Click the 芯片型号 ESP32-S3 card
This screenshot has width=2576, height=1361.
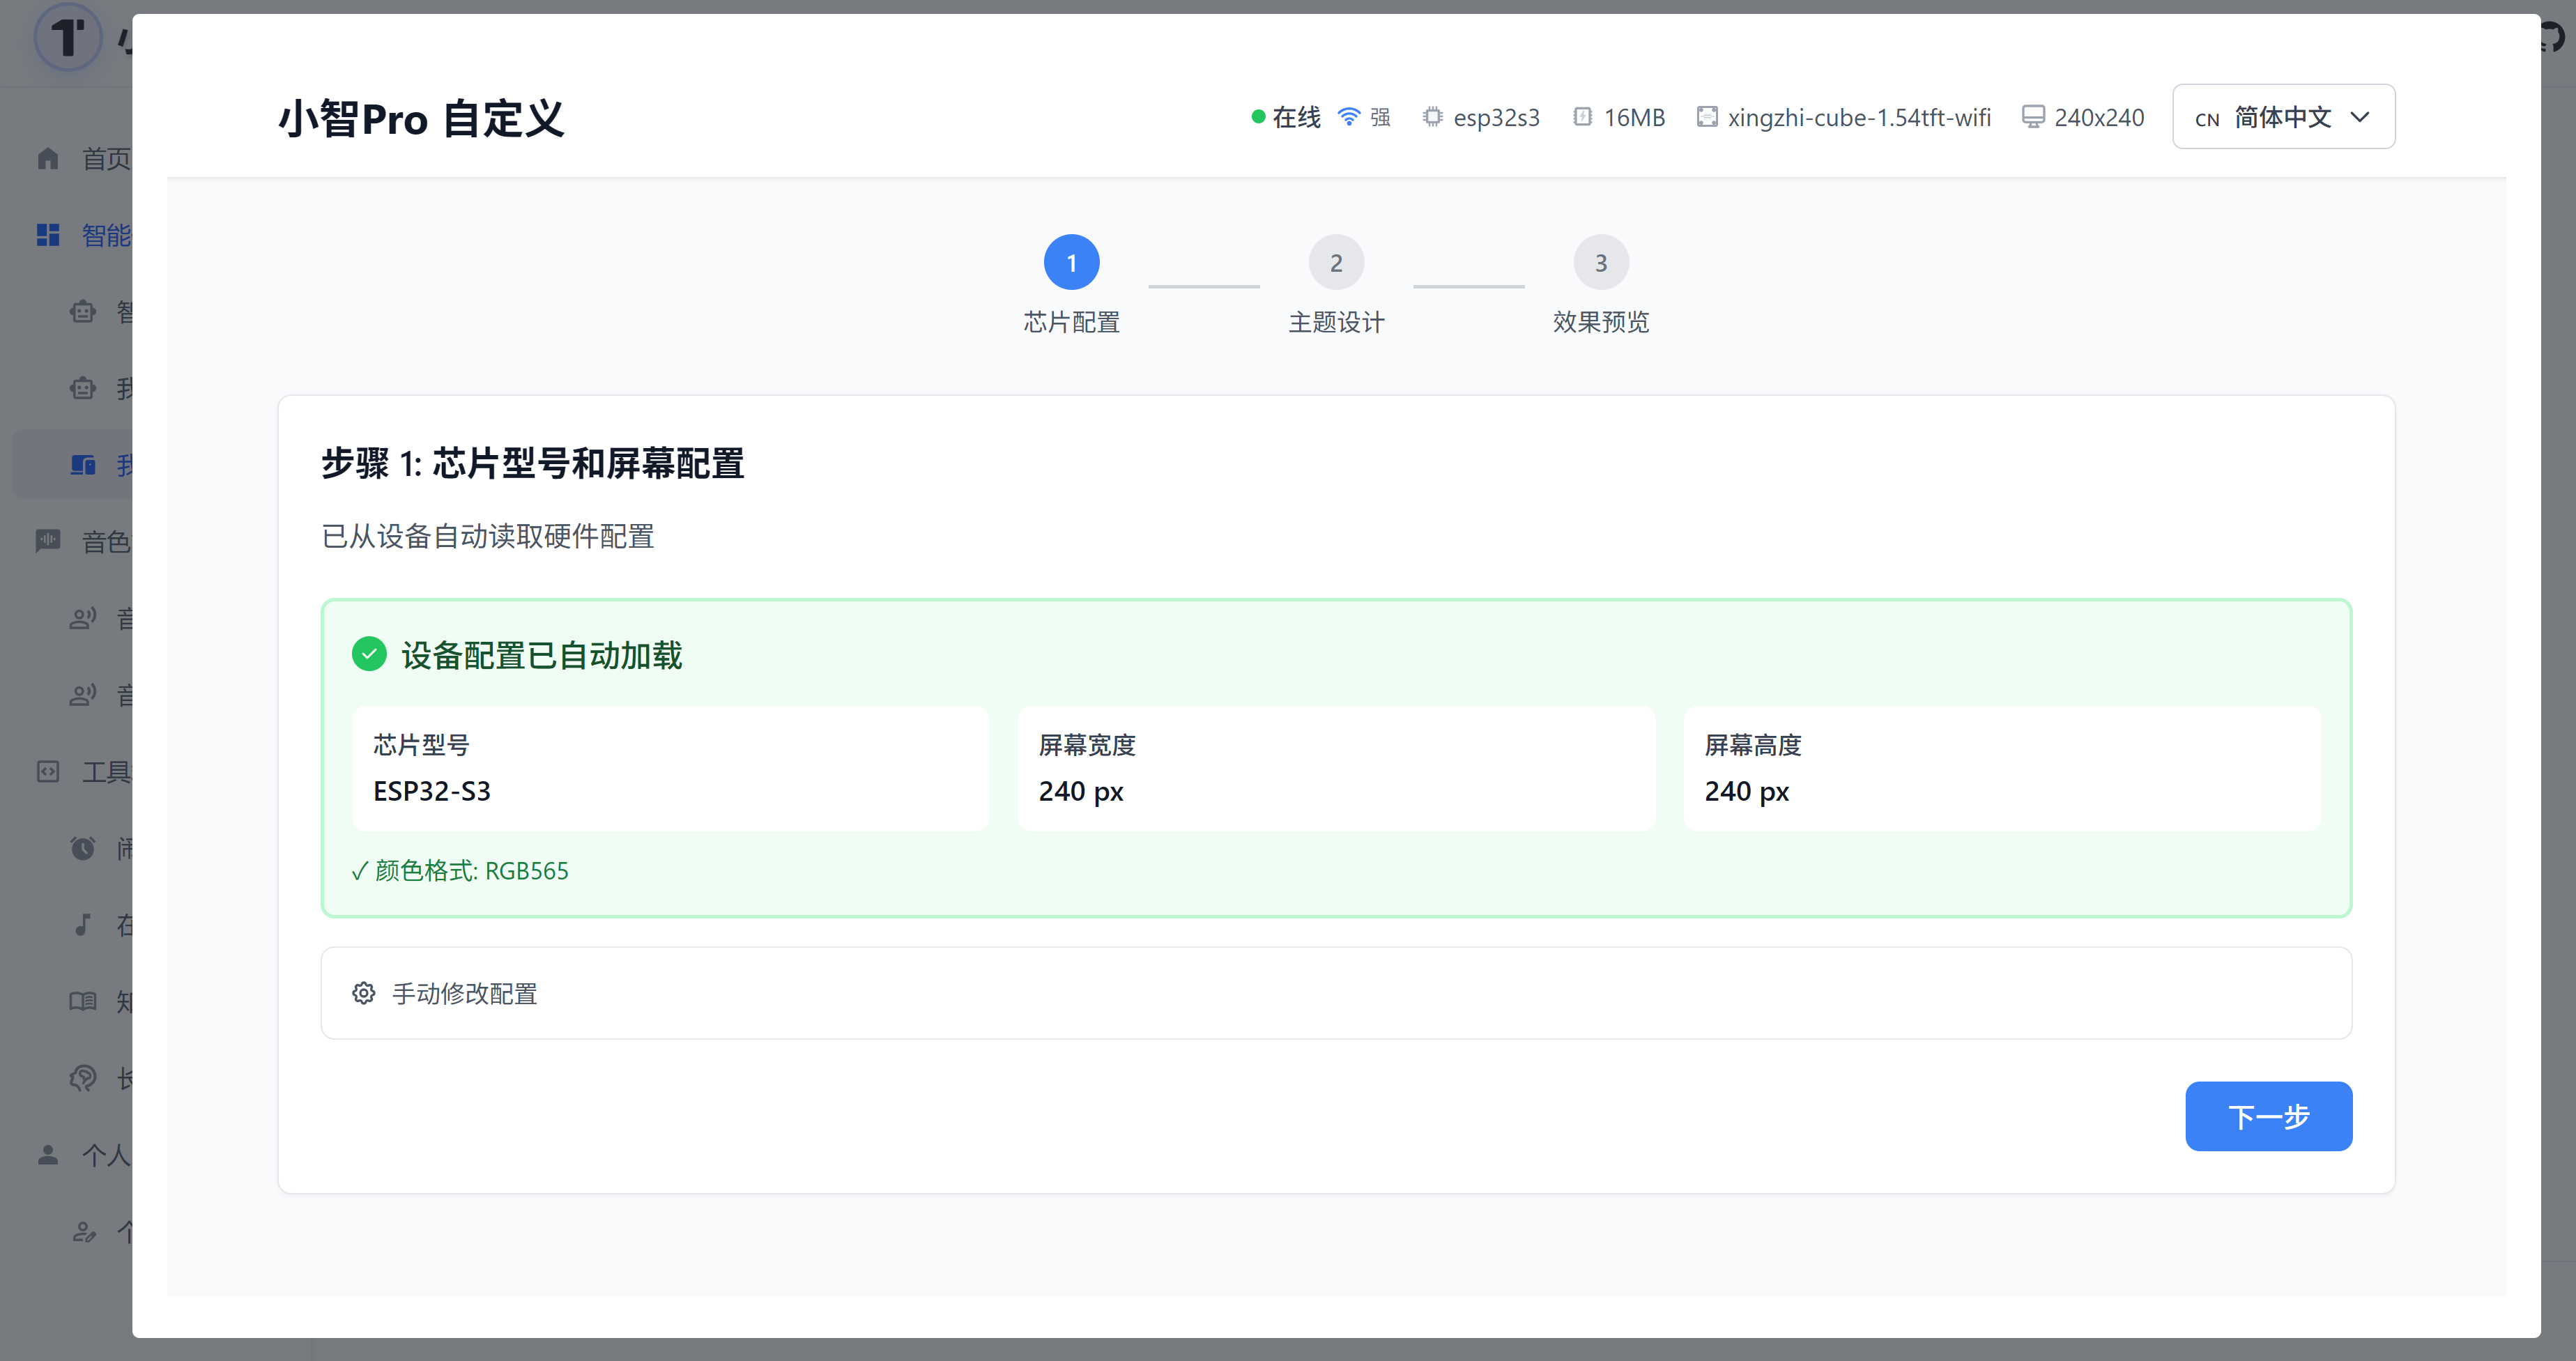click(x=670, y=768)
